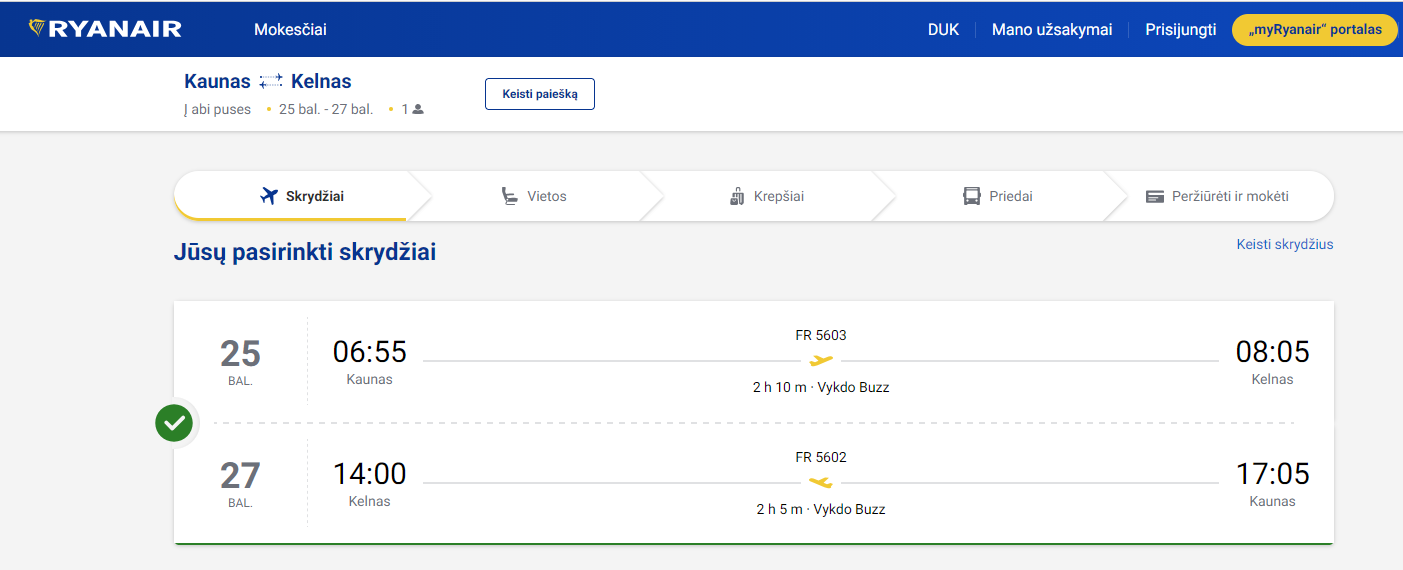The image size is (1403, 570).
Task: Click the round-trip arrows between Kaunas and Kelnas
Action: coord(271,82)
